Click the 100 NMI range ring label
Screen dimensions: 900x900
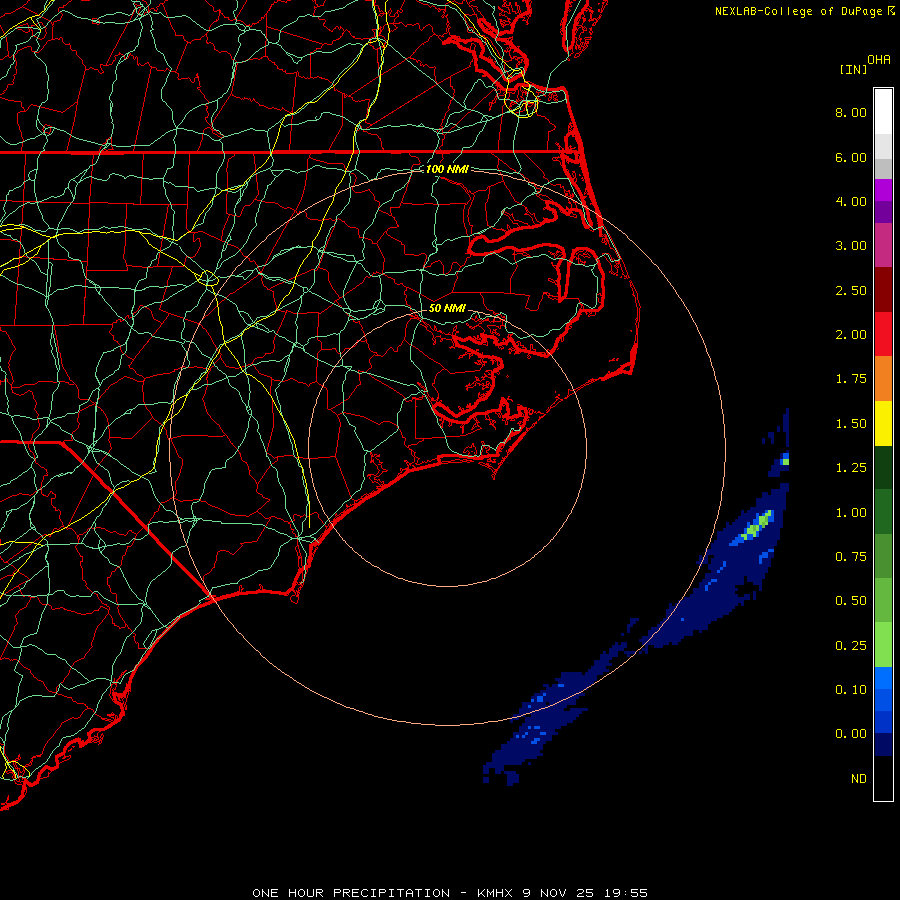coord(447,169)
